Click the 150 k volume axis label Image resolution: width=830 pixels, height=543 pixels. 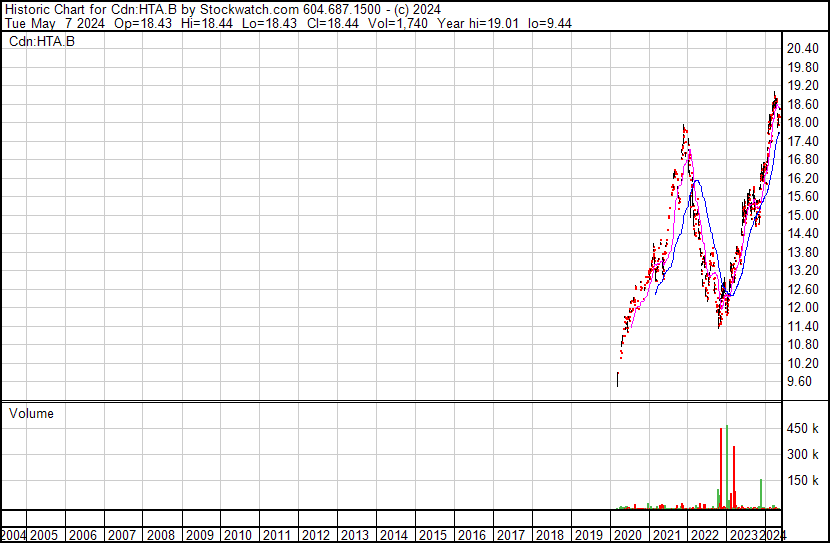(804, 481)
